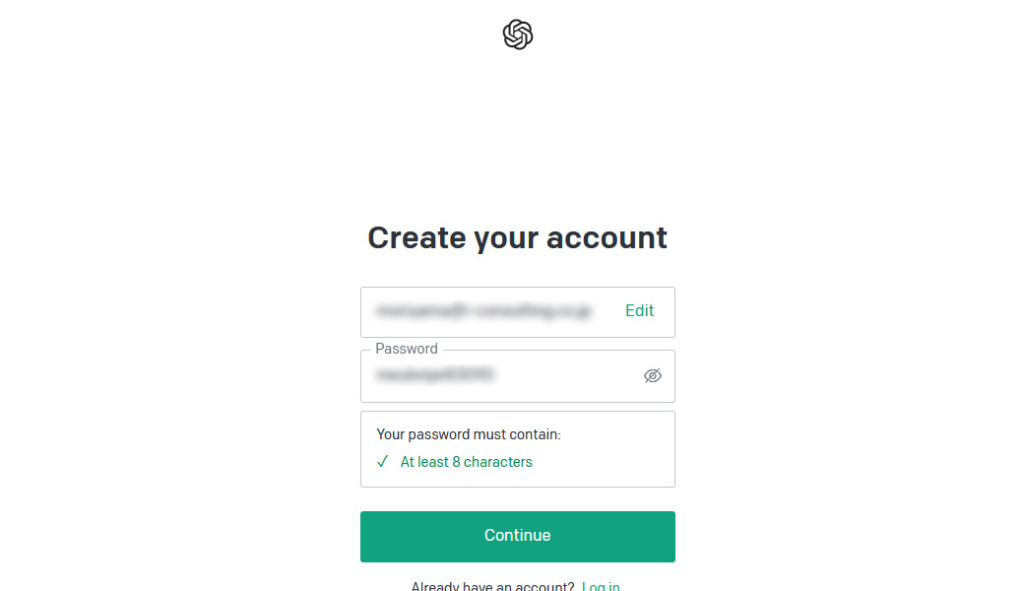Click the blurred password text

436,376
